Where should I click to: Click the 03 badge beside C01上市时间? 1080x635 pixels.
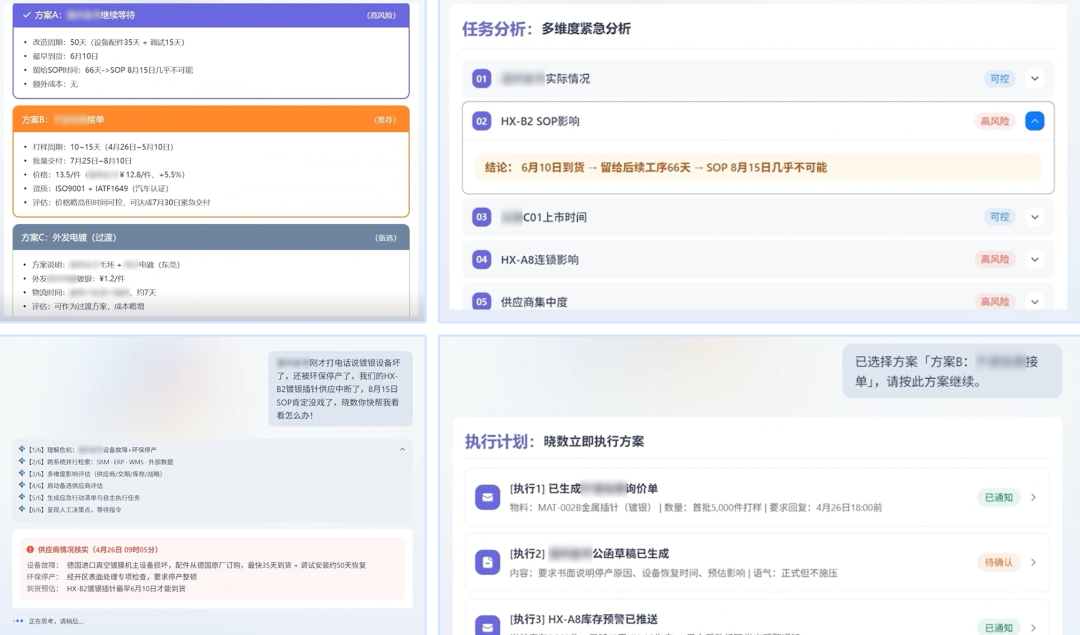481,217
